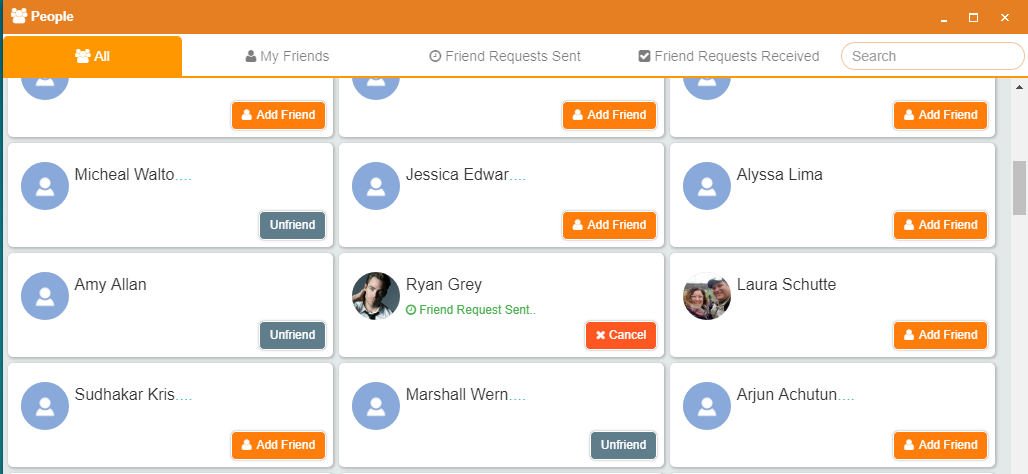Add Alyssa Lima as a friend

940,225
